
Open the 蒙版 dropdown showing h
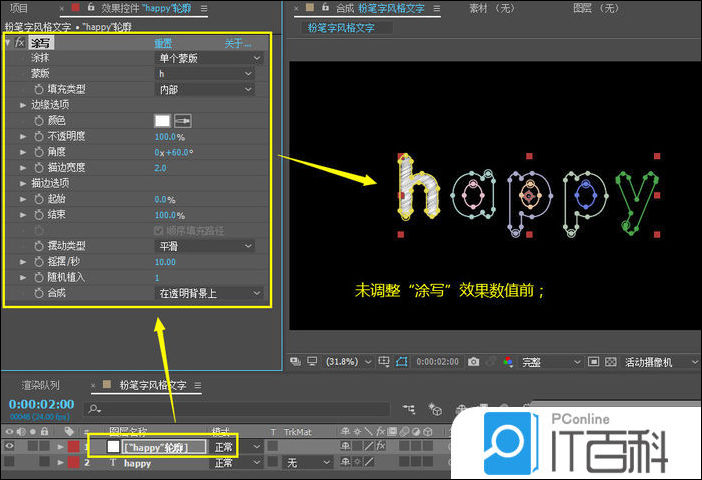coord(205,74)
